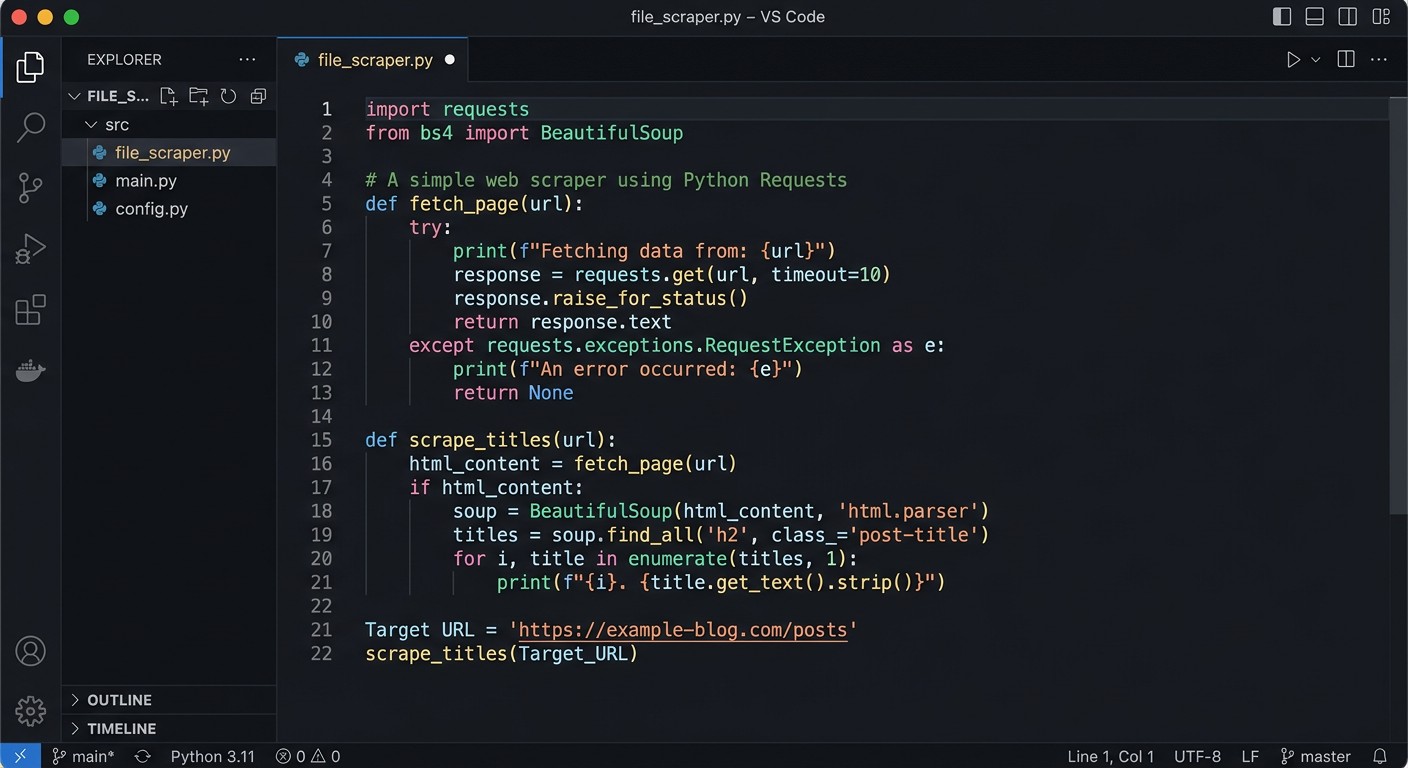
Task: Open the Docker view in activity bar
Action: (30, 371)
